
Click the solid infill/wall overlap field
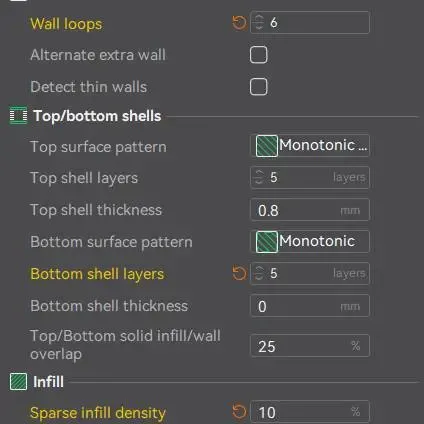click(x=310, y=346)
